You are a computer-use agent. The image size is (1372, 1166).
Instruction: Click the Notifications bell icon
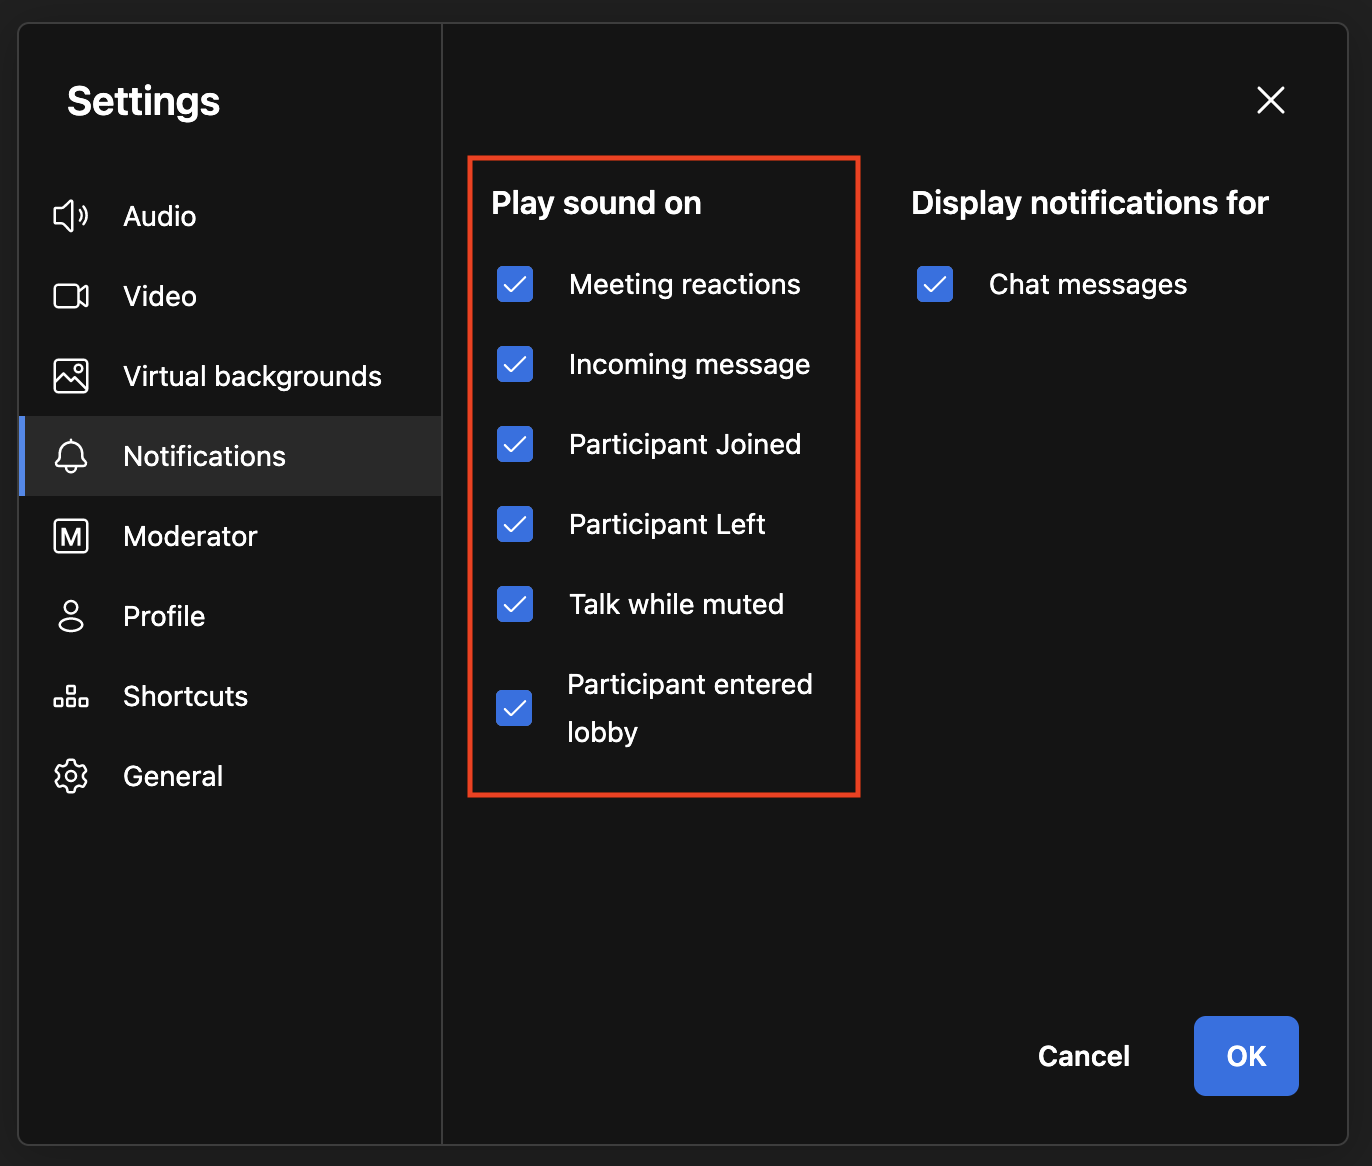click(70, 456)
